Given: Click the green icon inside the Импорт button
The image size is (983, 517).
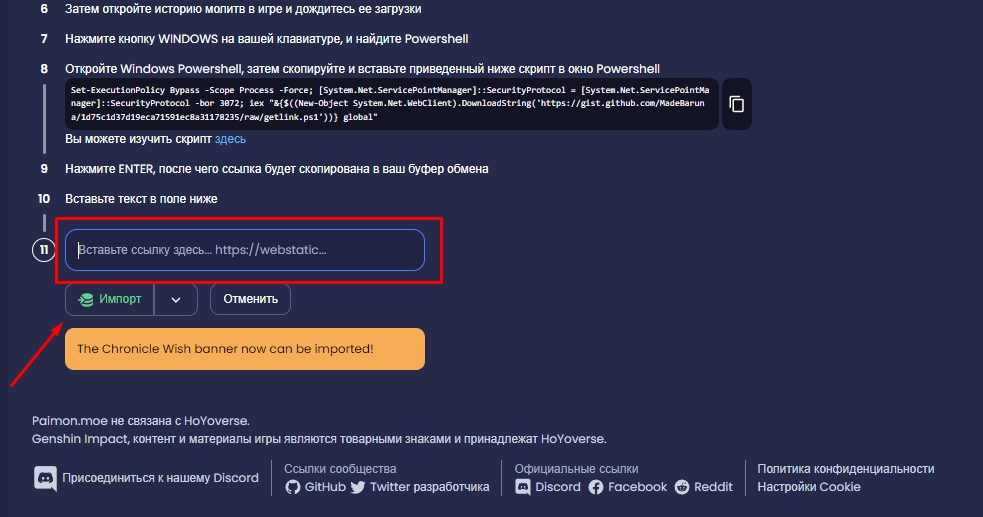Looking at the screenshot, I should coord(87,299).
